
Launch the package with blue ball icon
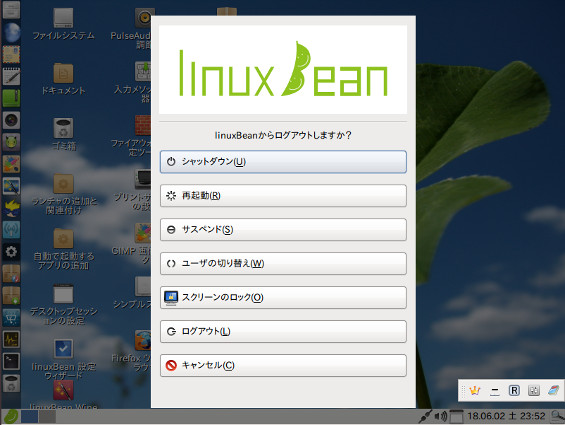11,274
